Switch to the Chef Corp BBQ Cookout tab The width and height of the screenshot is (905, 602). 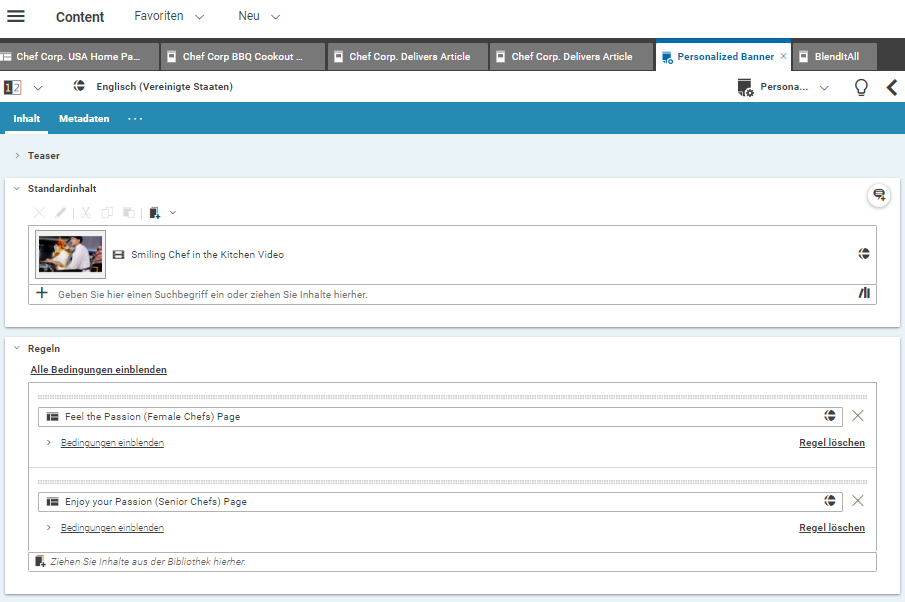coord(243,57)
